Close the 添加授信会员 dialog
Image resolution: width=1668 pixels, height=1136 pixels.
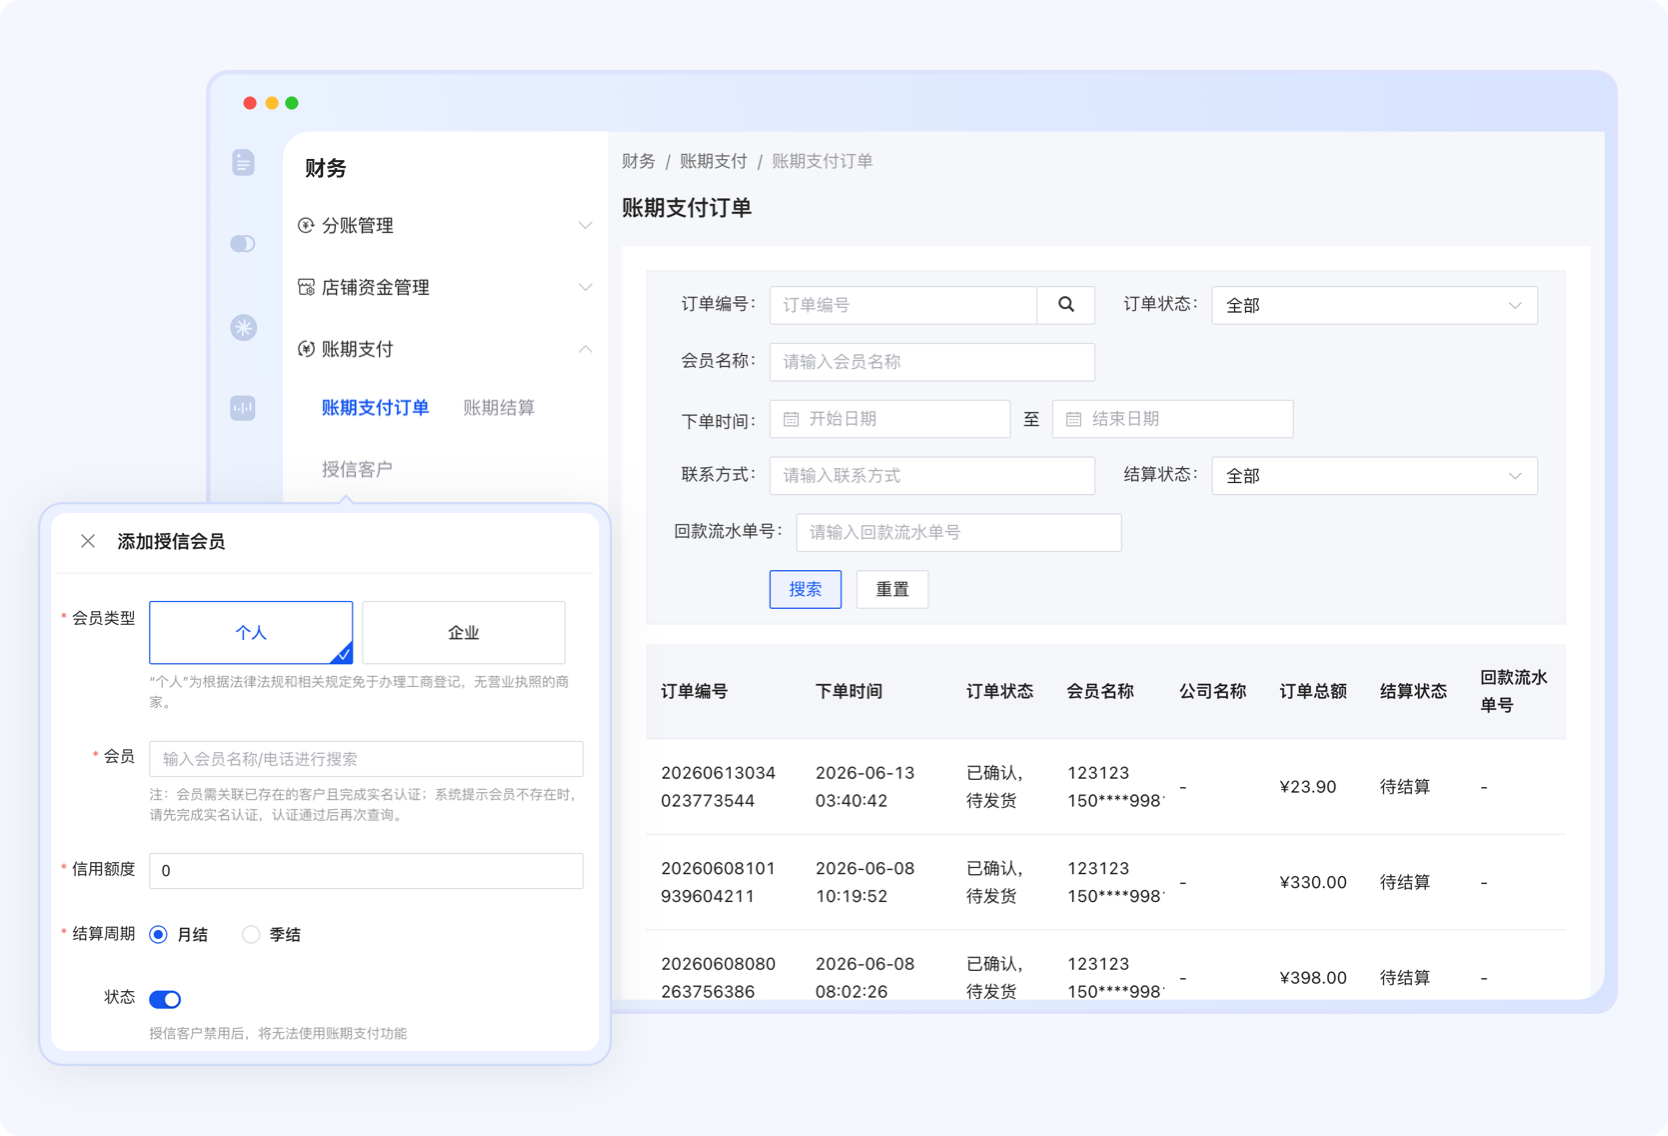[x=88, y=541]
